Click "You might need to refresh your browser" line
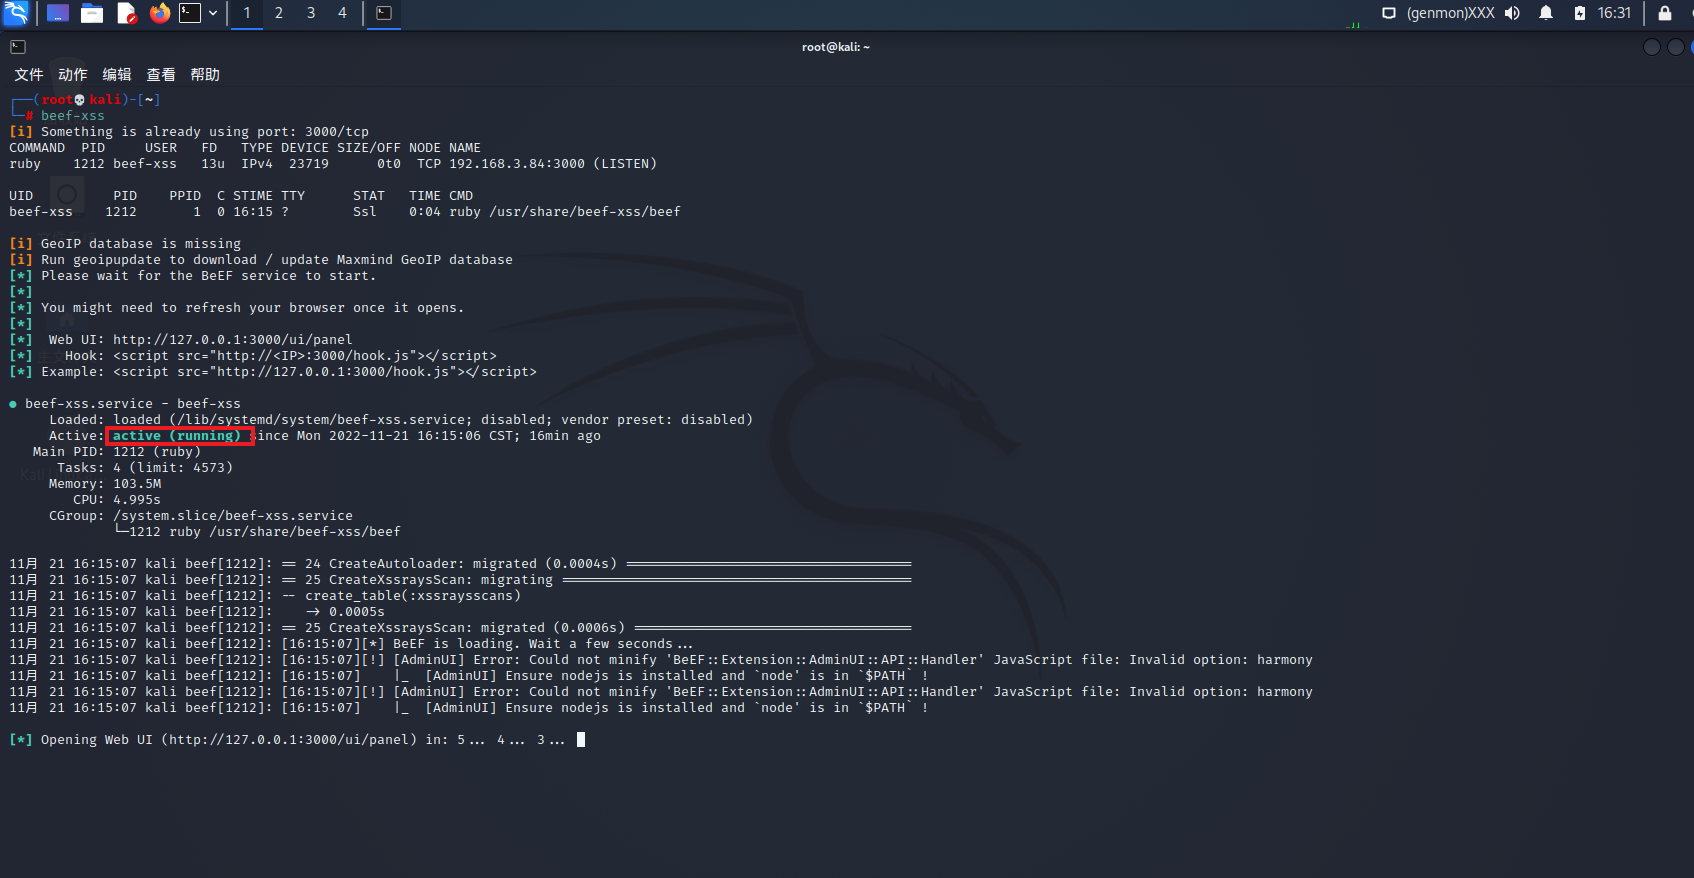The width and height of the screenshot is (1694, 878). 253,308
